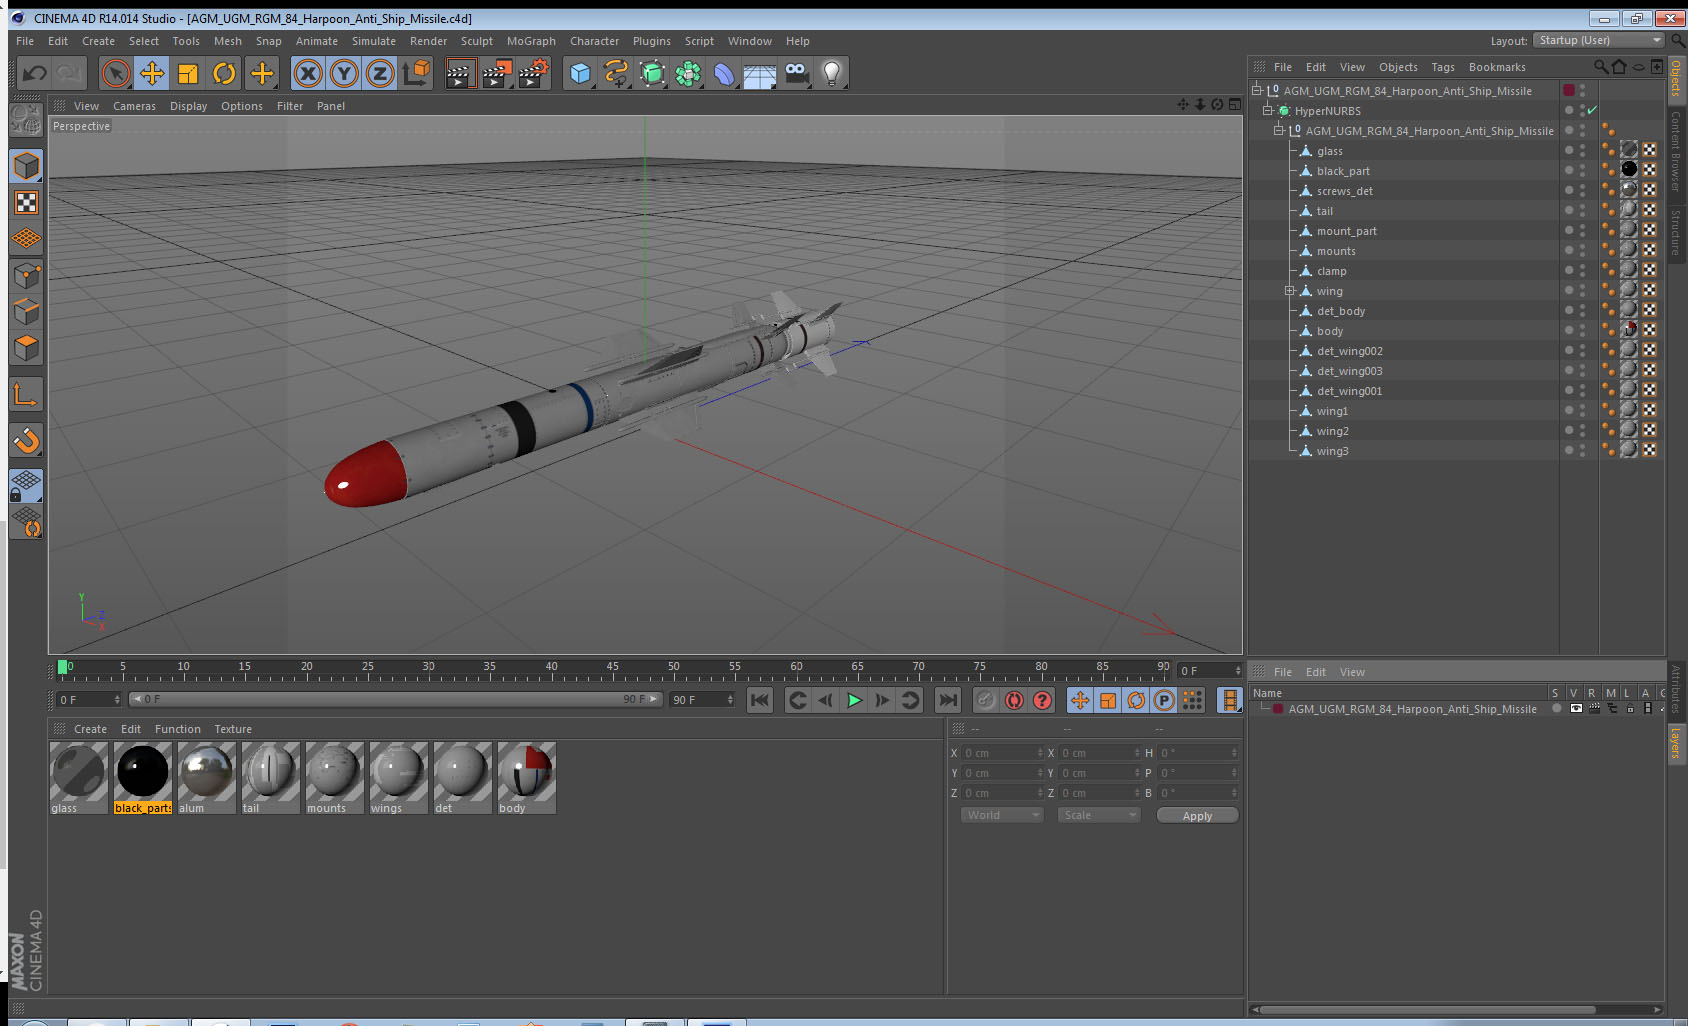
Task: Open the Sculpt menu
Action: 477,41
